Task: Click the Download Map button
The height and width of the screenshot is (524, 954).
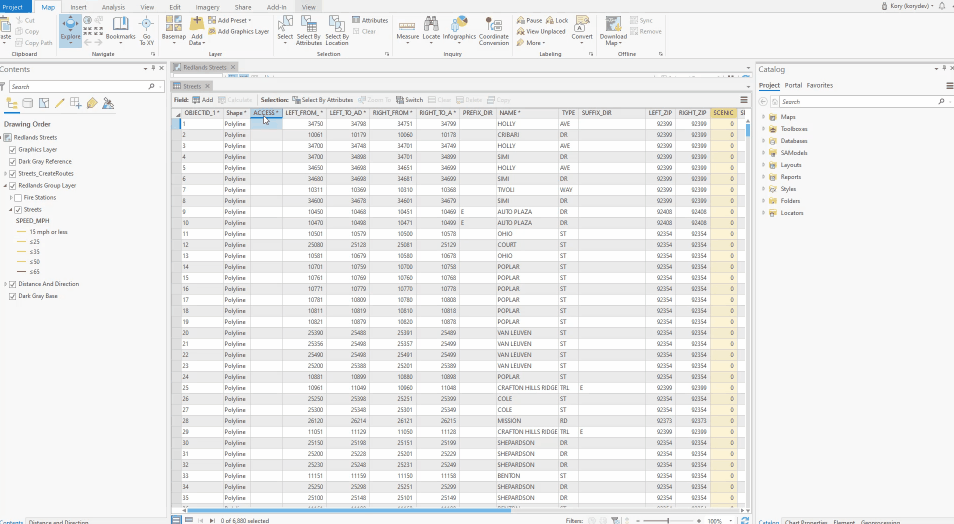Action: point(613,30)
